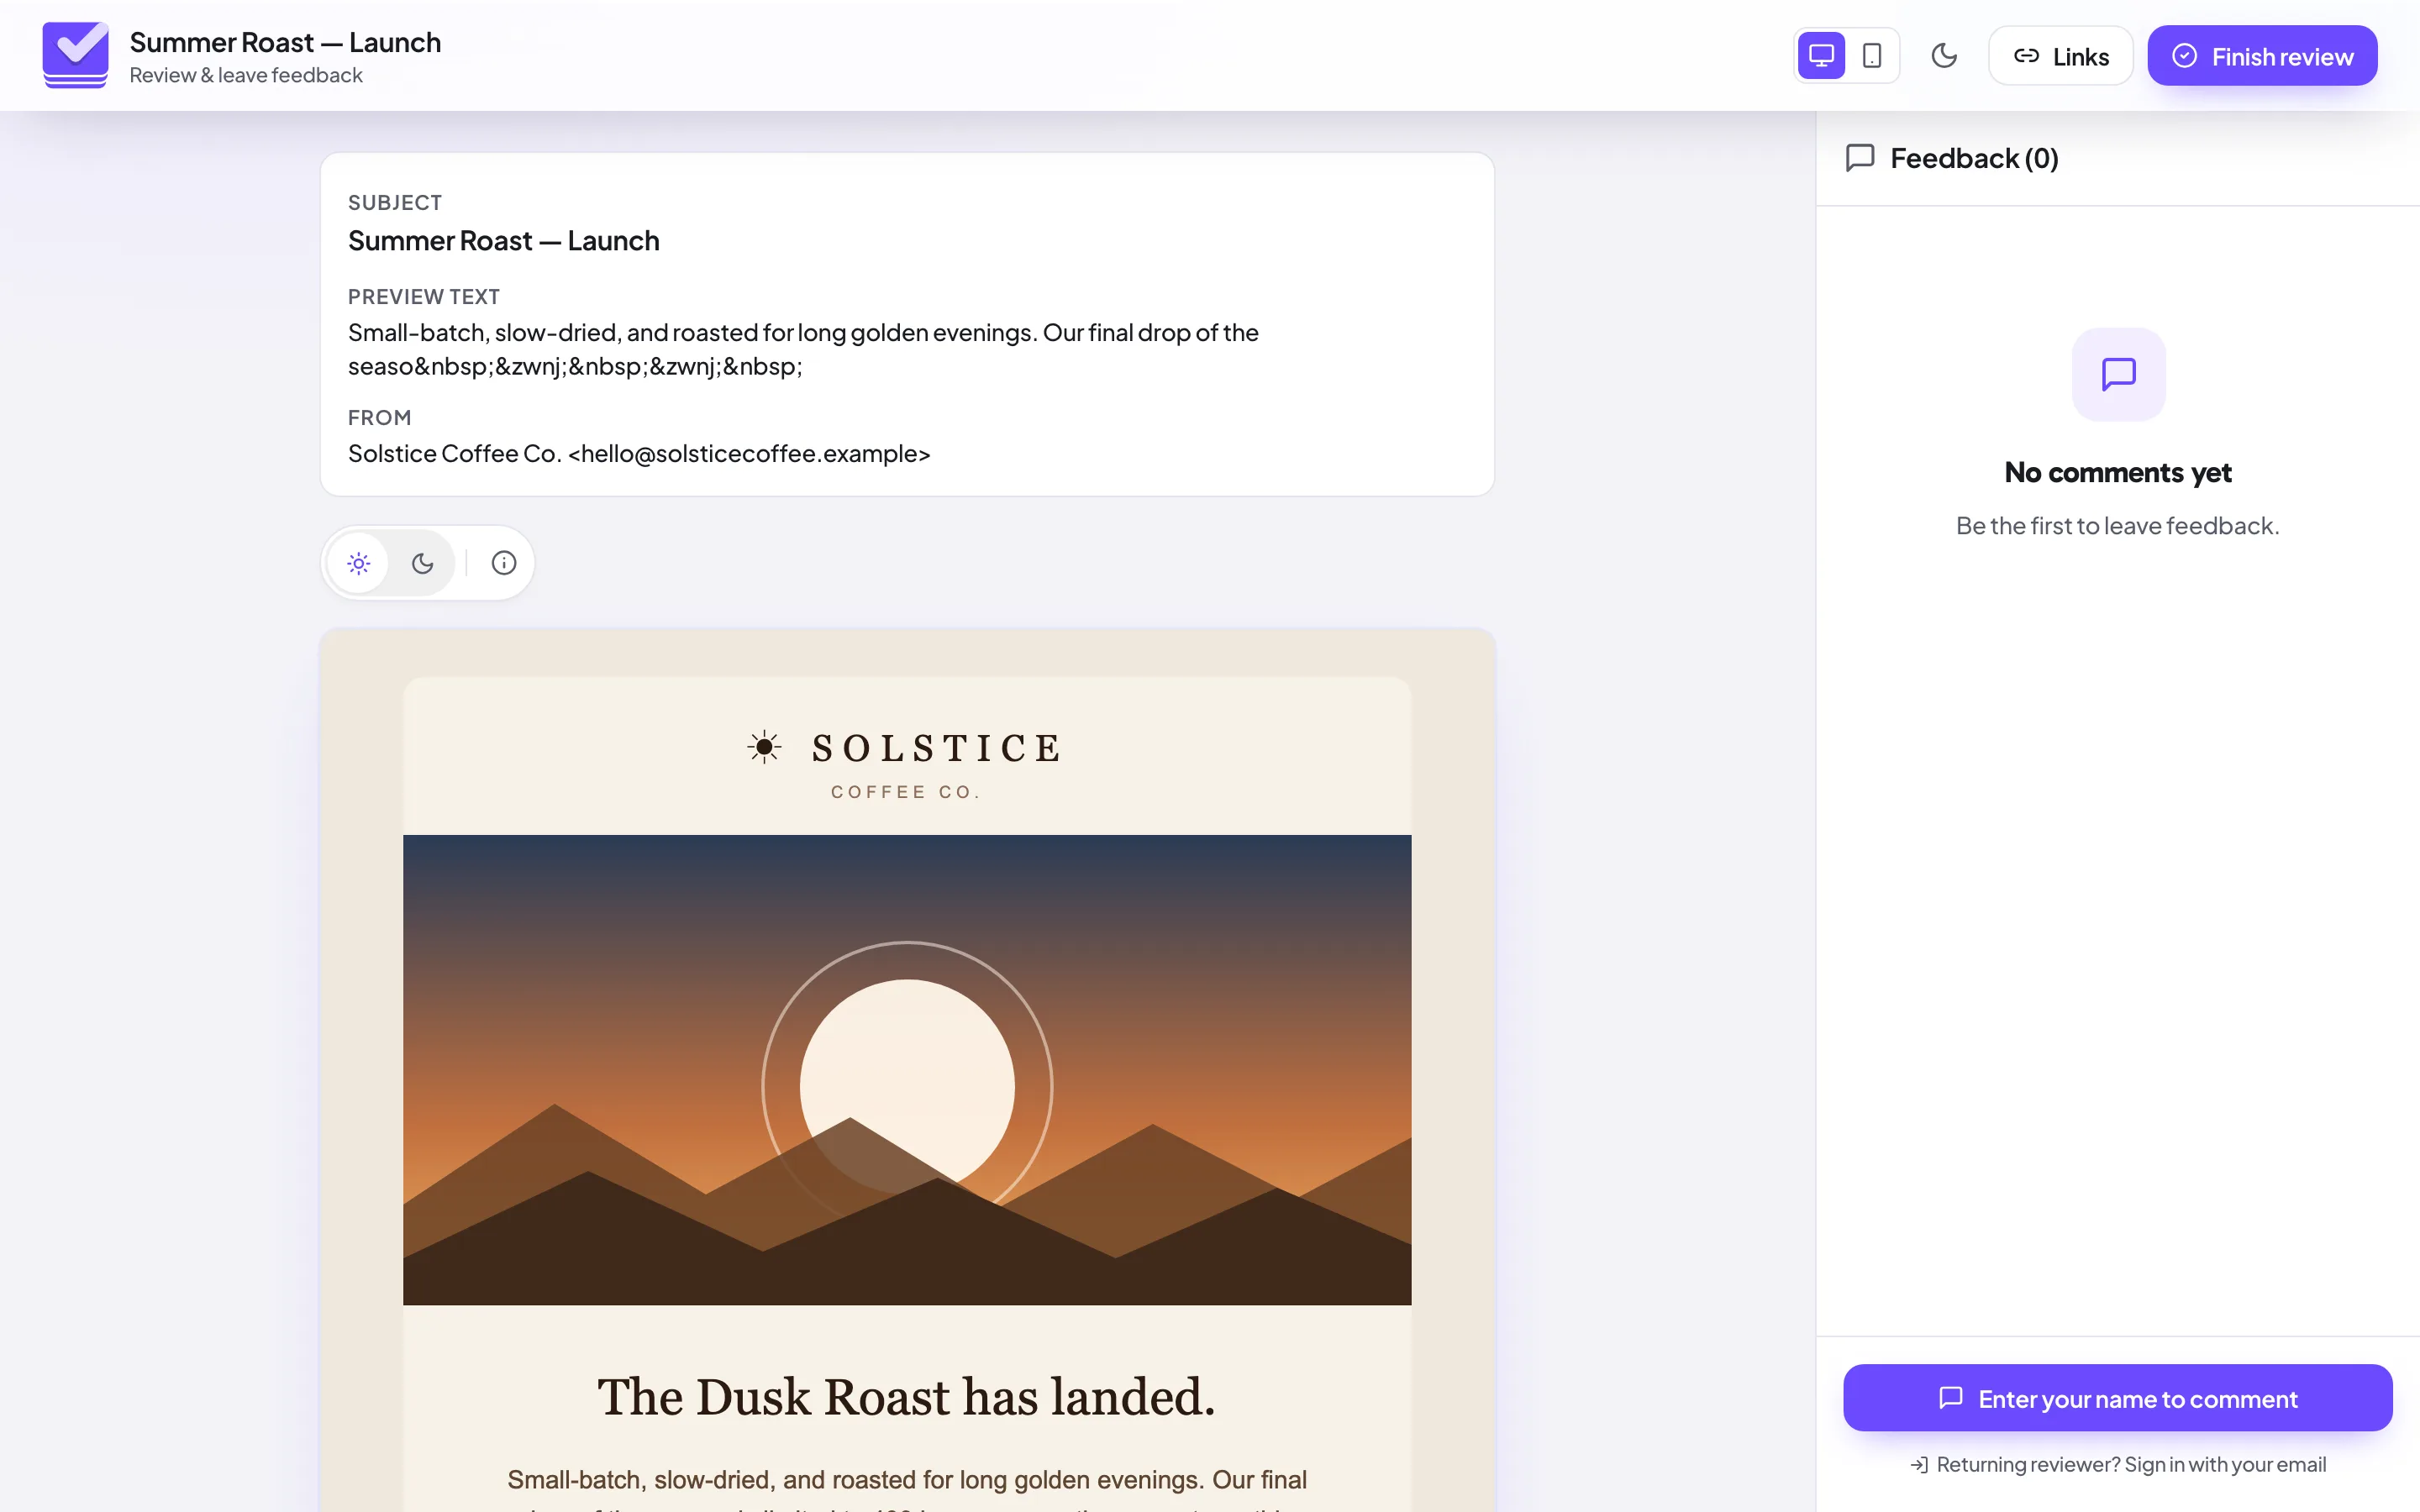The image size is (2420, 1512).
Task: Click the header title Summer Roast — Launch
Action: point(285,42)
